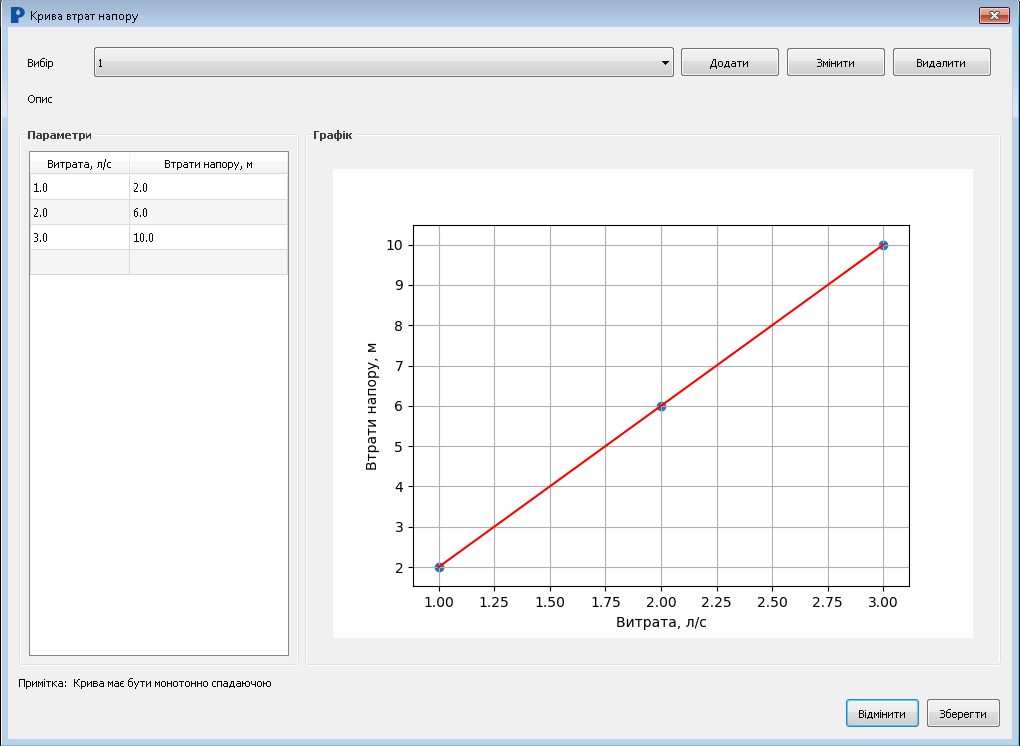Select flow cell with value 2.0 in second row
Image resolution: width=1020 pixels, height=746 pixels.
(79, 213)
